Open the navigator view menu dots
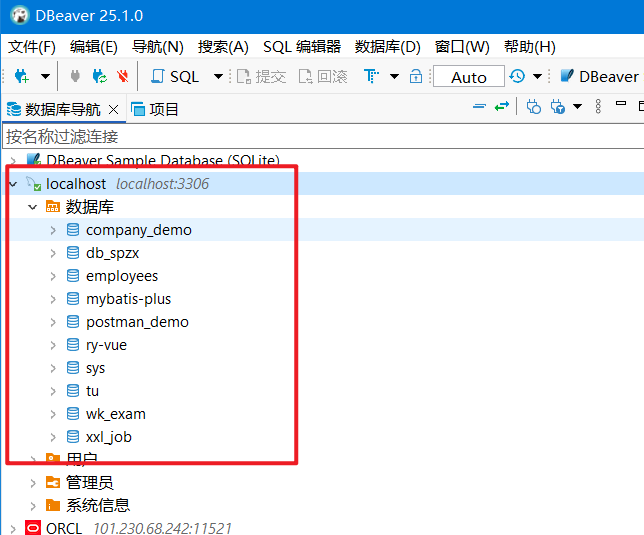644x535 pixels. tap(598, 106)
